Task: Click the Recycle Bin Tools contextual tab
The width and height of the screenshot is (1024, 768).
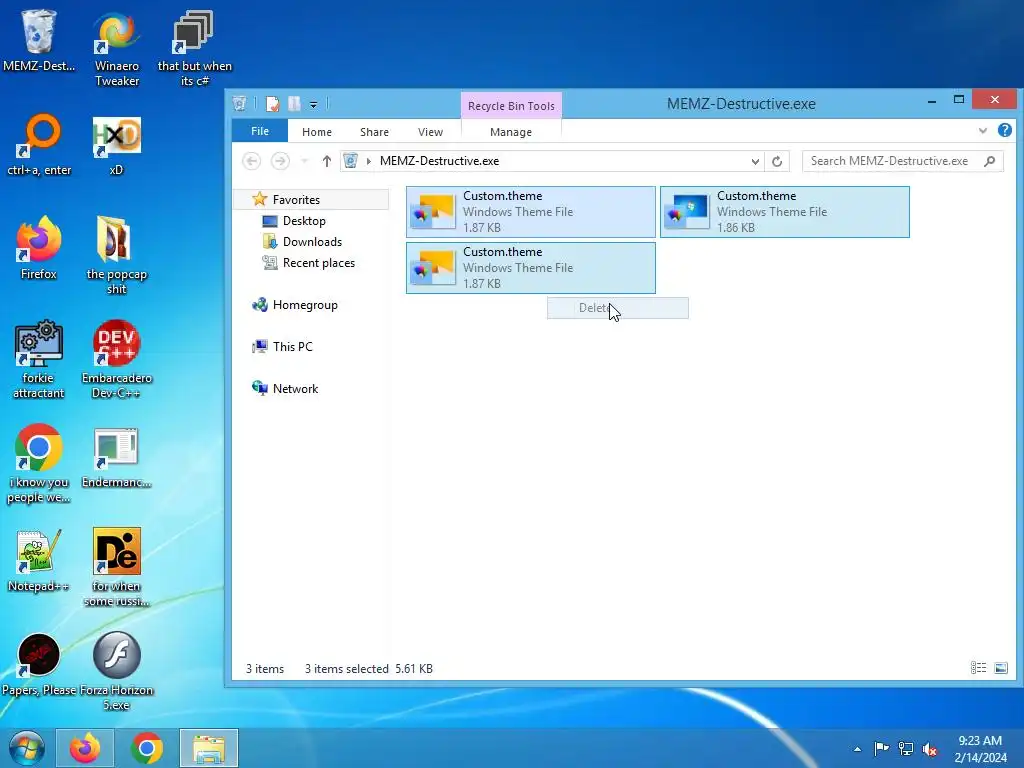Action: pyautogui.click(x=511, y=106)
